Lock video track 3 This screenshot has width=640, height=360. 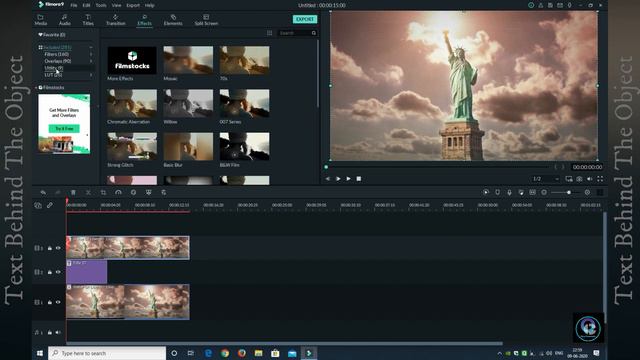tap(50, 248)
